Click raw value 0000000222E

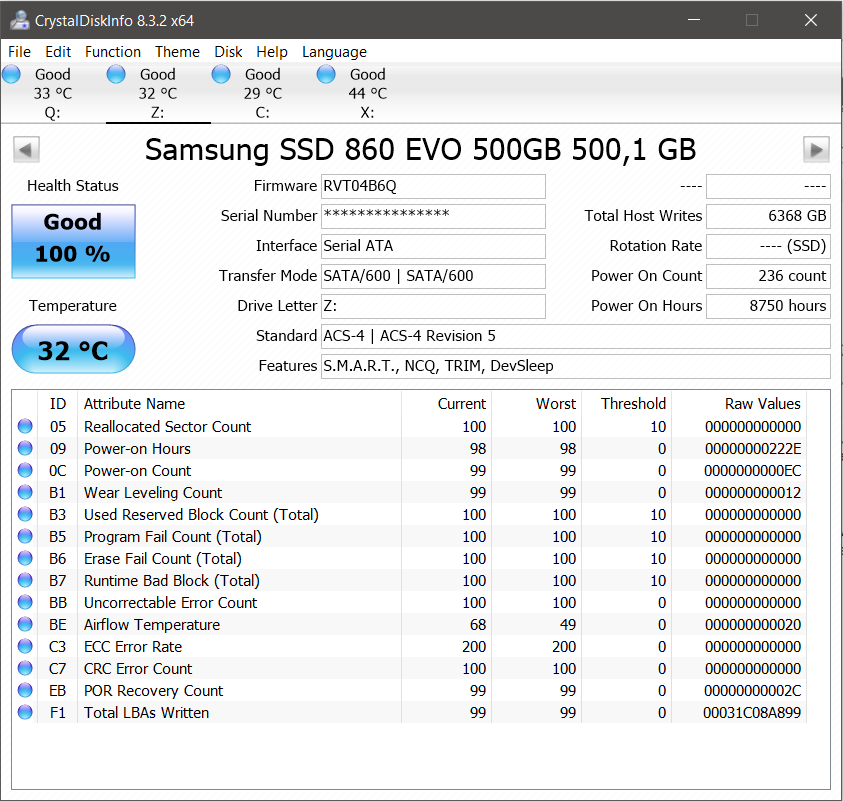[753, 448]
